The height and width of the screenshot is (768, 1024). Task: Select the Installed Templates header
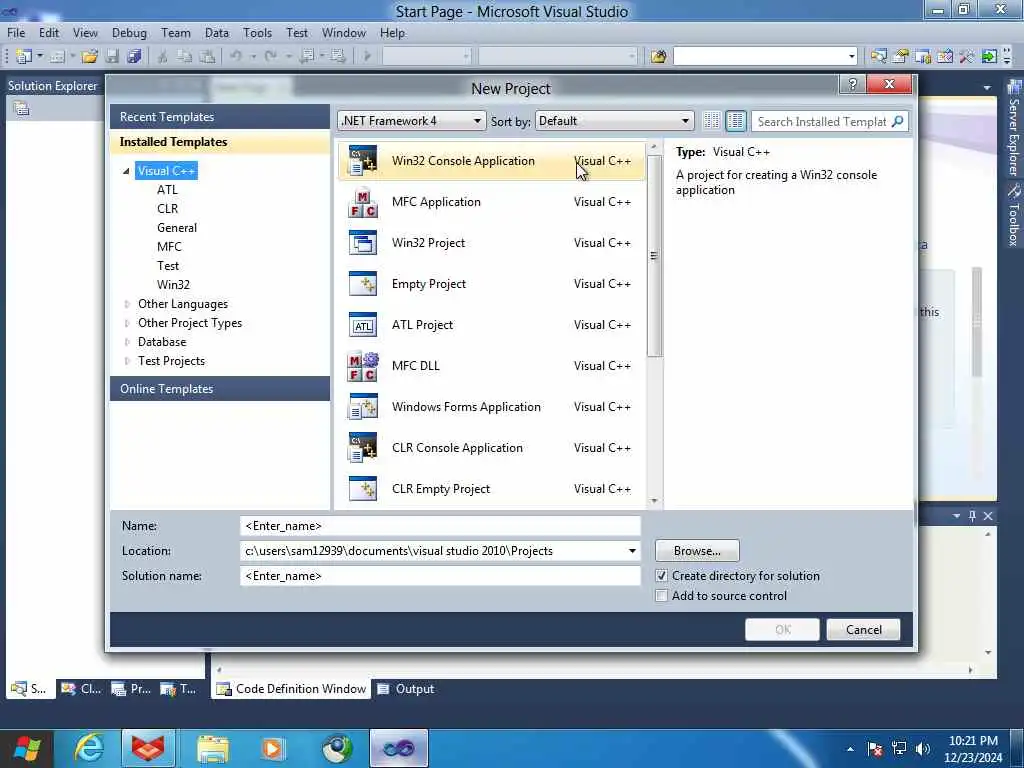[220, 142]
